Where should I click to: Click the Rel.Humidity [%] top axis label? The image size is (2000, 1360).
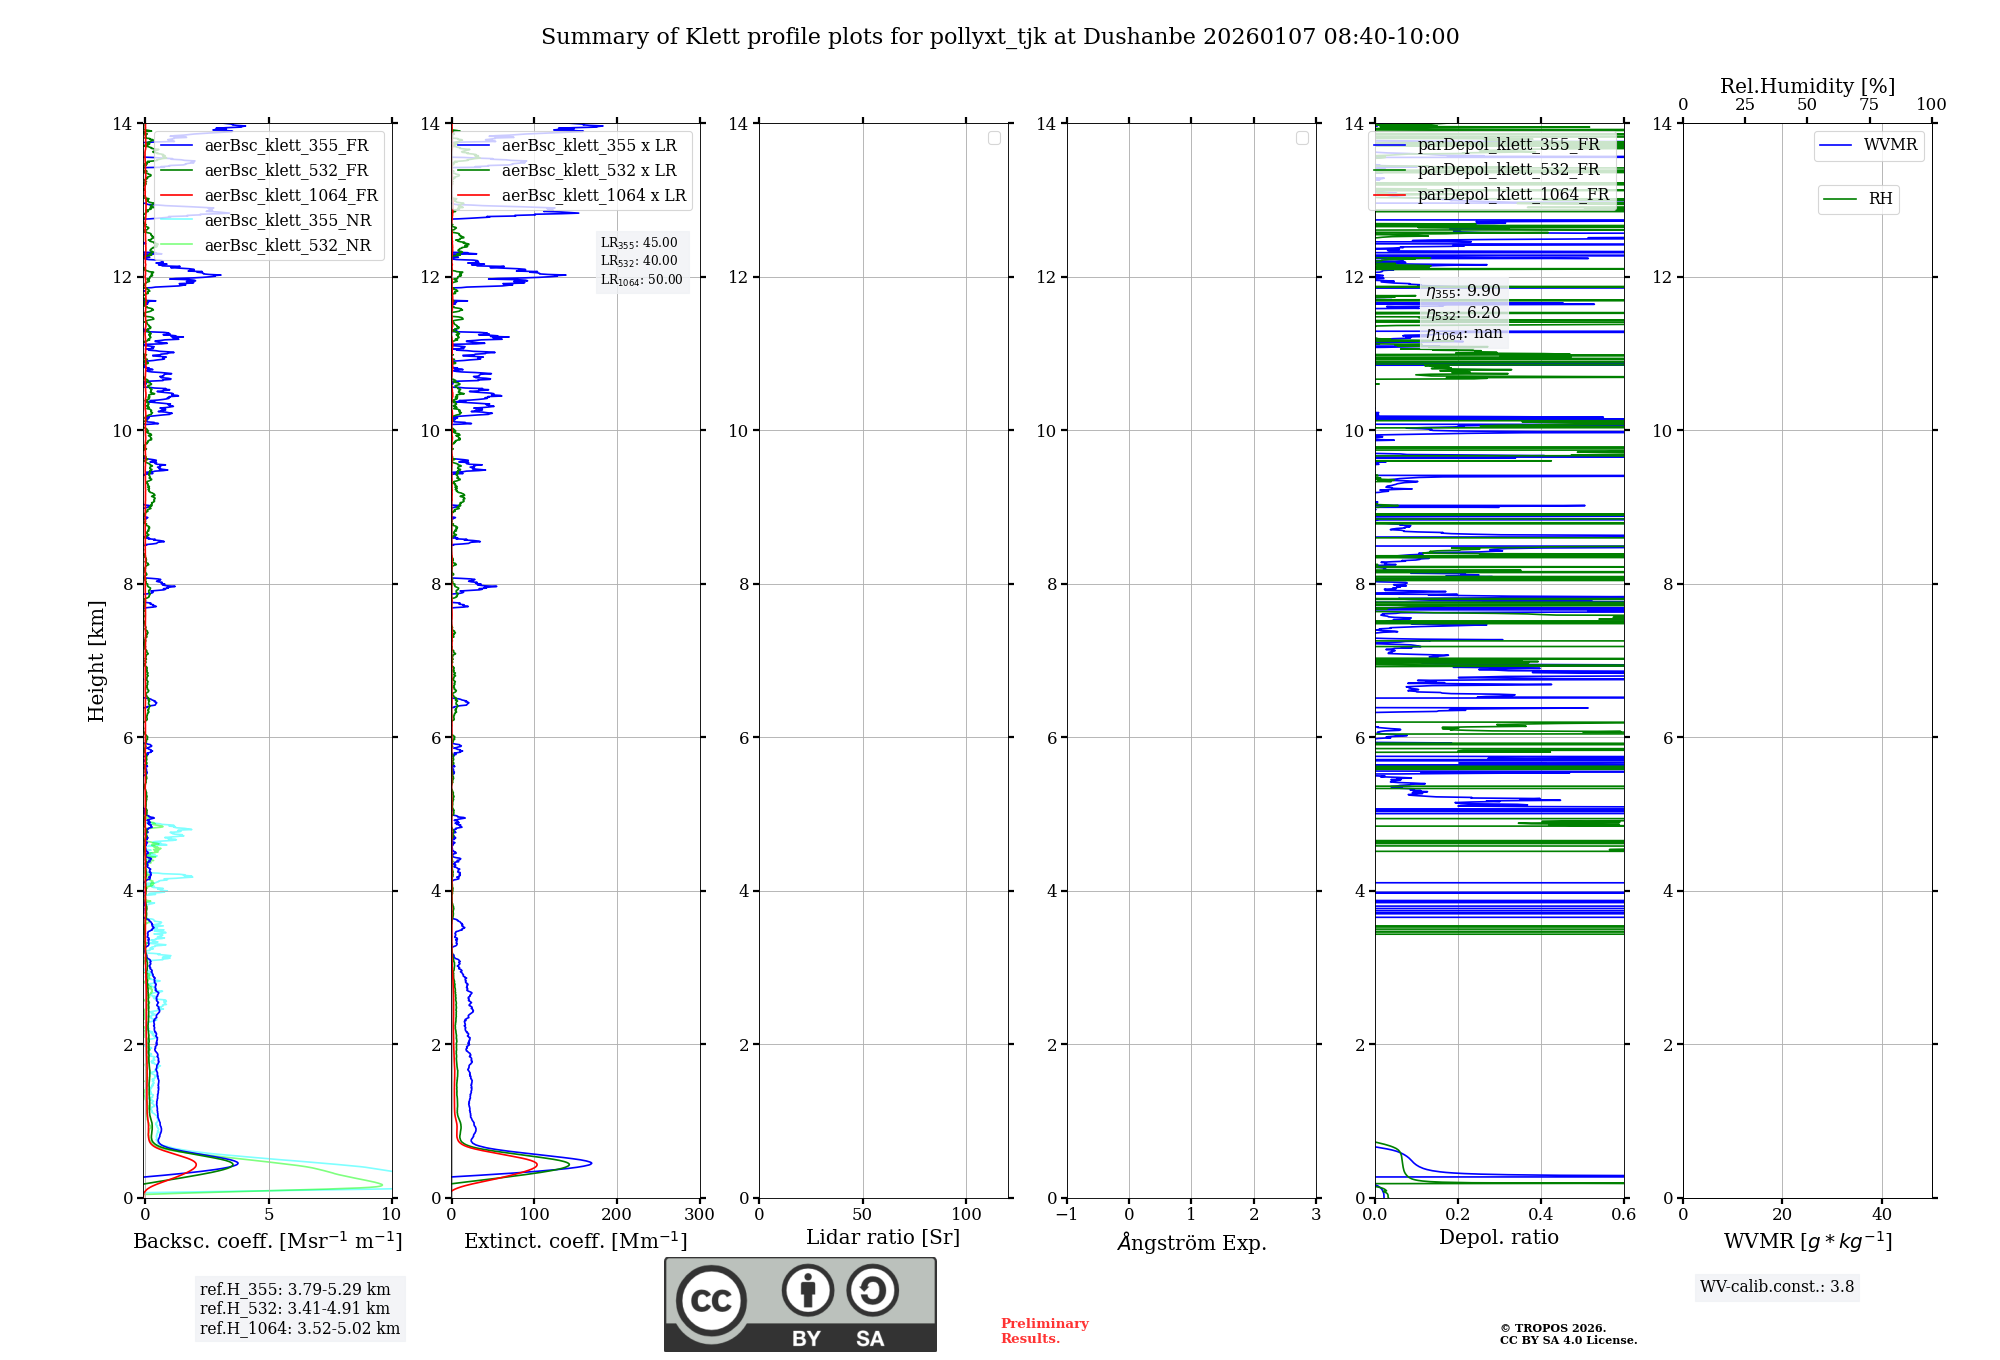pos(1807,86)
